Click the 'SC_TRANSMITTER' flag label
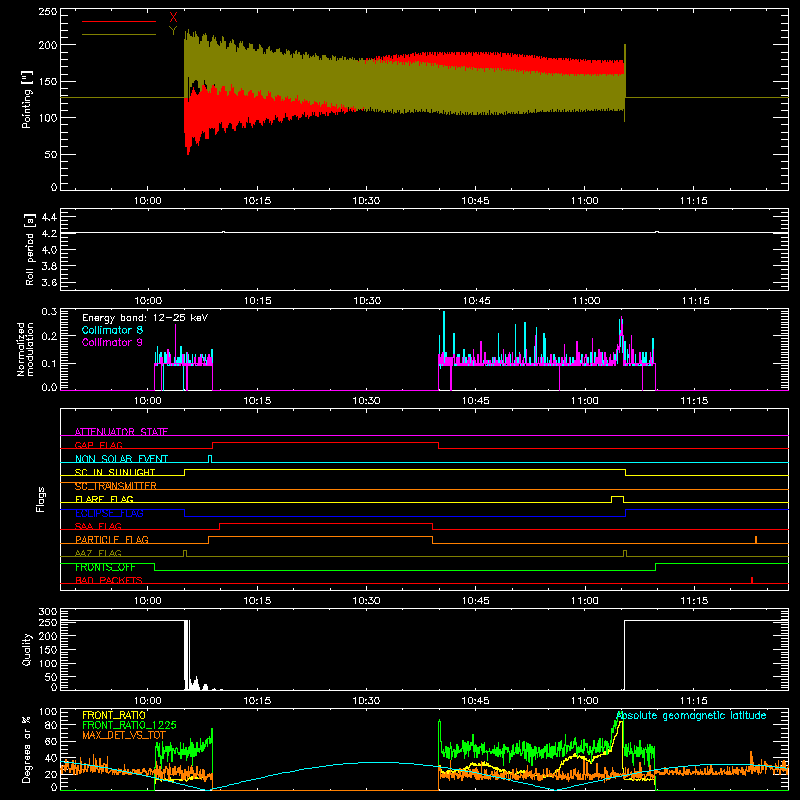This screenshot has height=800, width=800. pos(116,486)
